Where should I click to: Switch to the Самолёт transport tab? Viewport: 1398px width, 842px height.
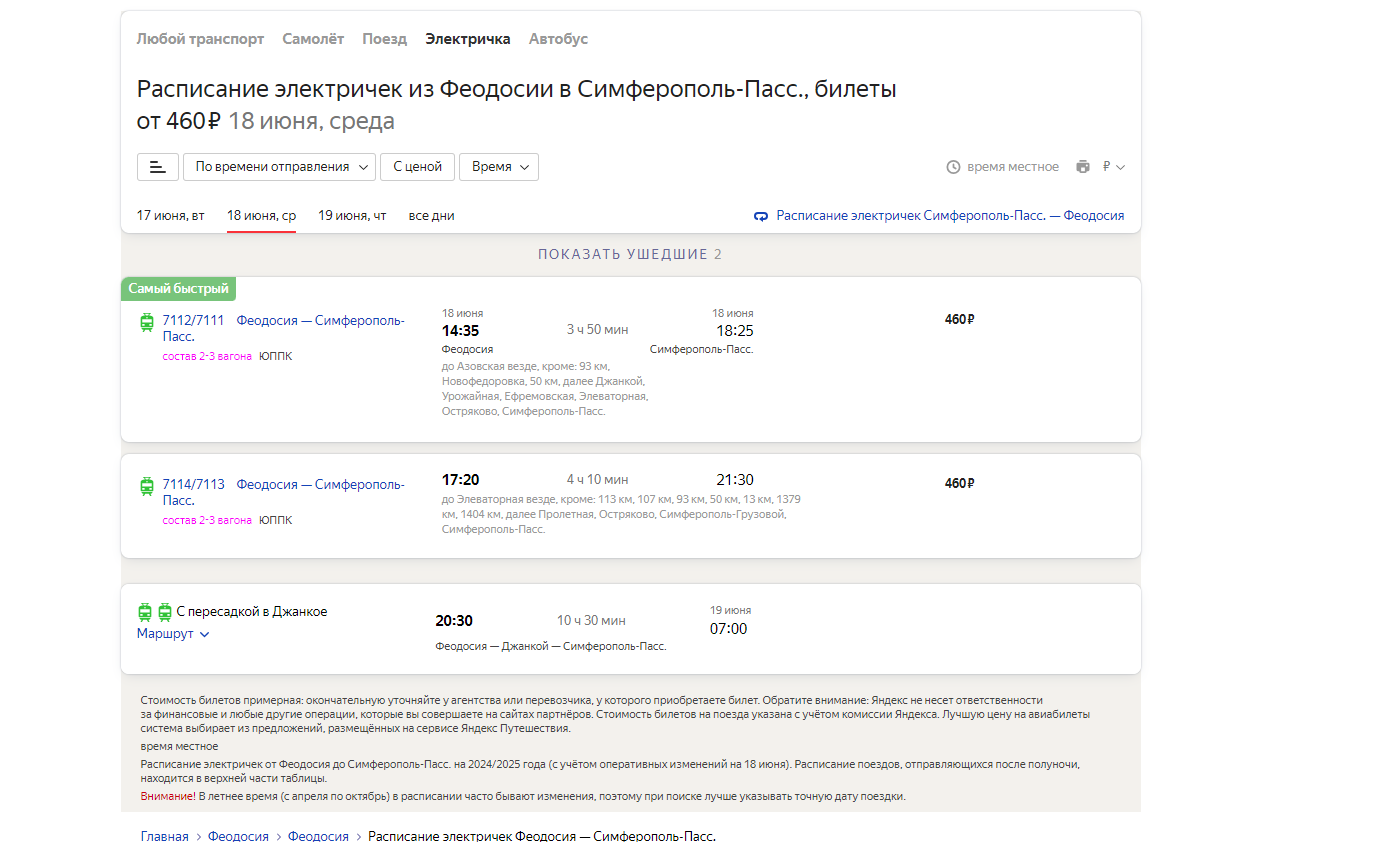point(313,39)
